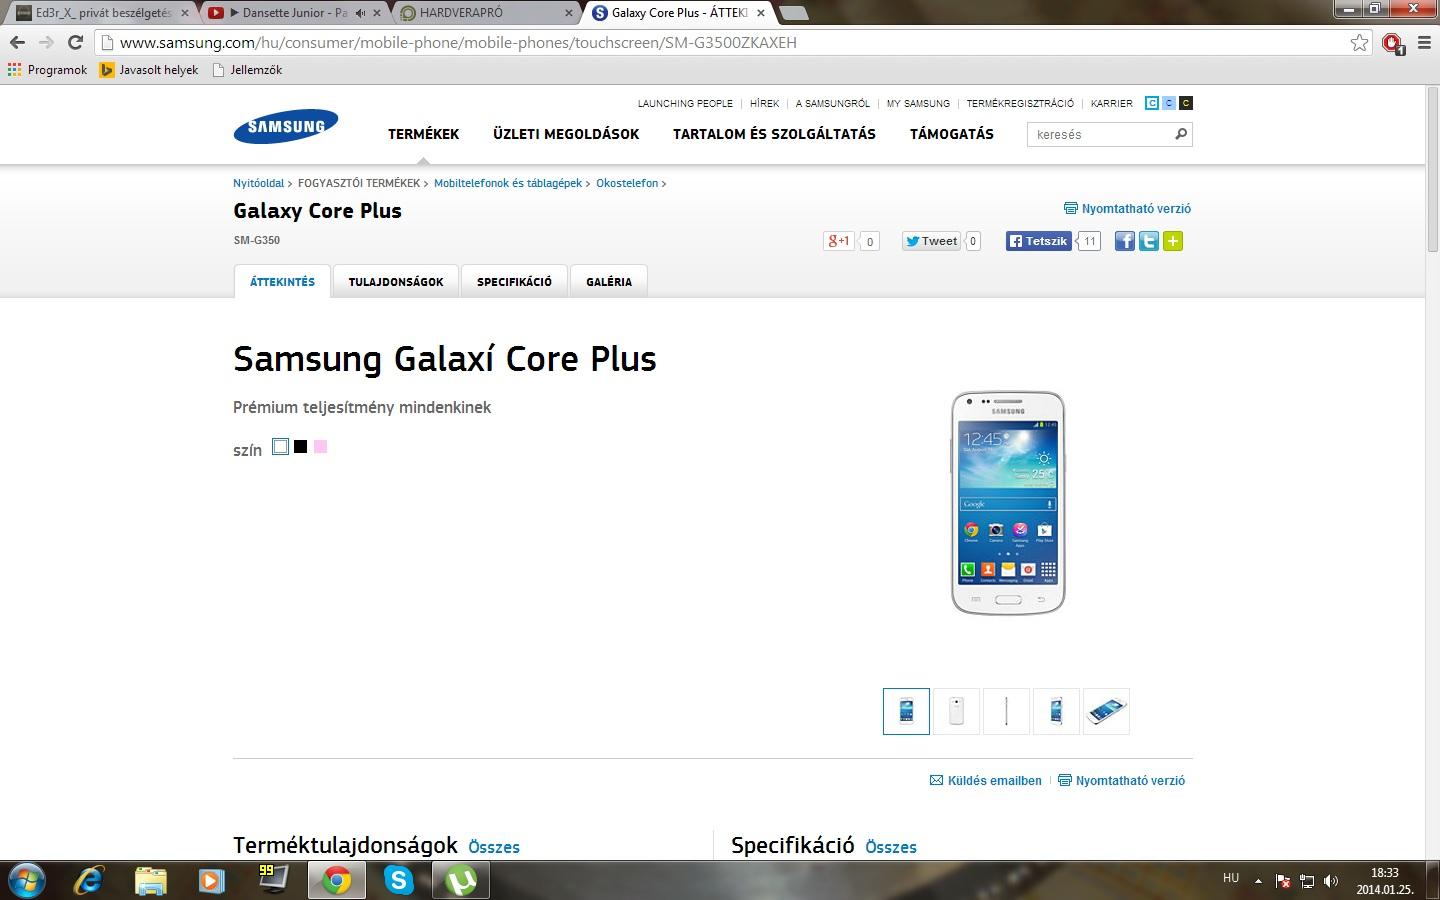
Task: Select the black color swatch
Action: coord(300,446)
